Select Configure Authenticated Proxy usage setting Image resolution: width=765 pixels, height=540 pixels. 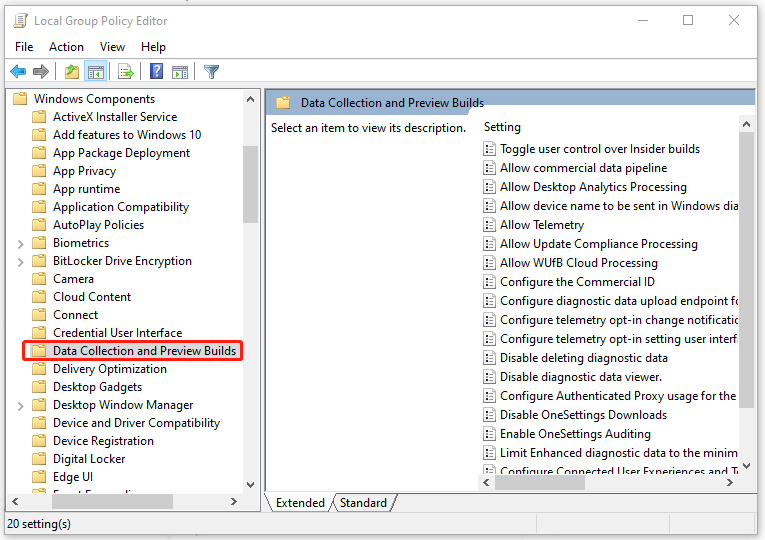(618, 396)
